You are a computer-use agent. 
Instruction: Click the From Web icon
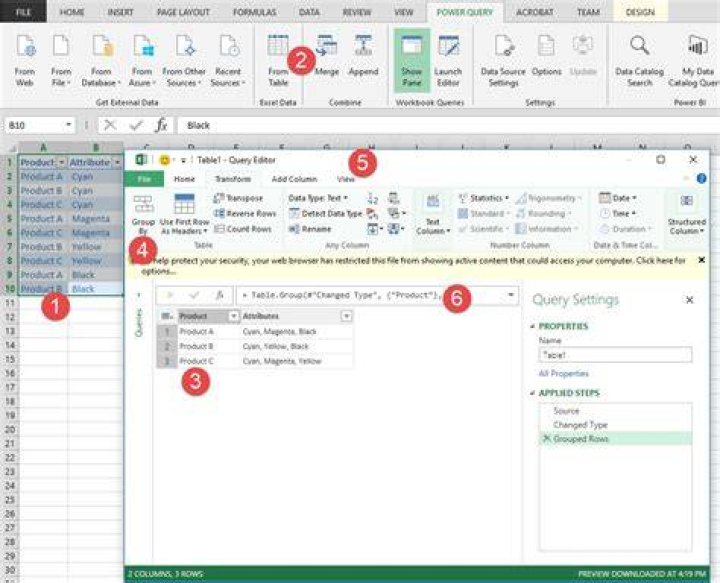coord(25,60)
